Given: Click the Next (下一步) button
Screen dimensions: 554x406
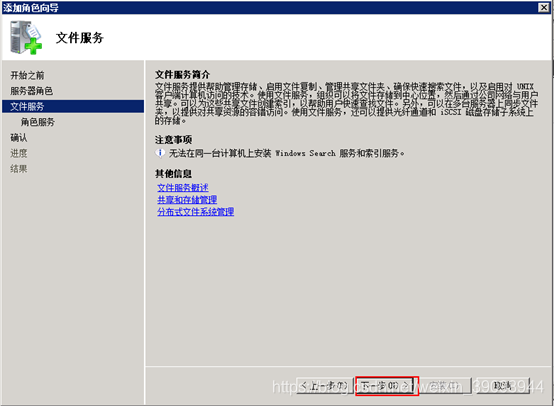Looking at the screenshot, I should tap(386, 386).
